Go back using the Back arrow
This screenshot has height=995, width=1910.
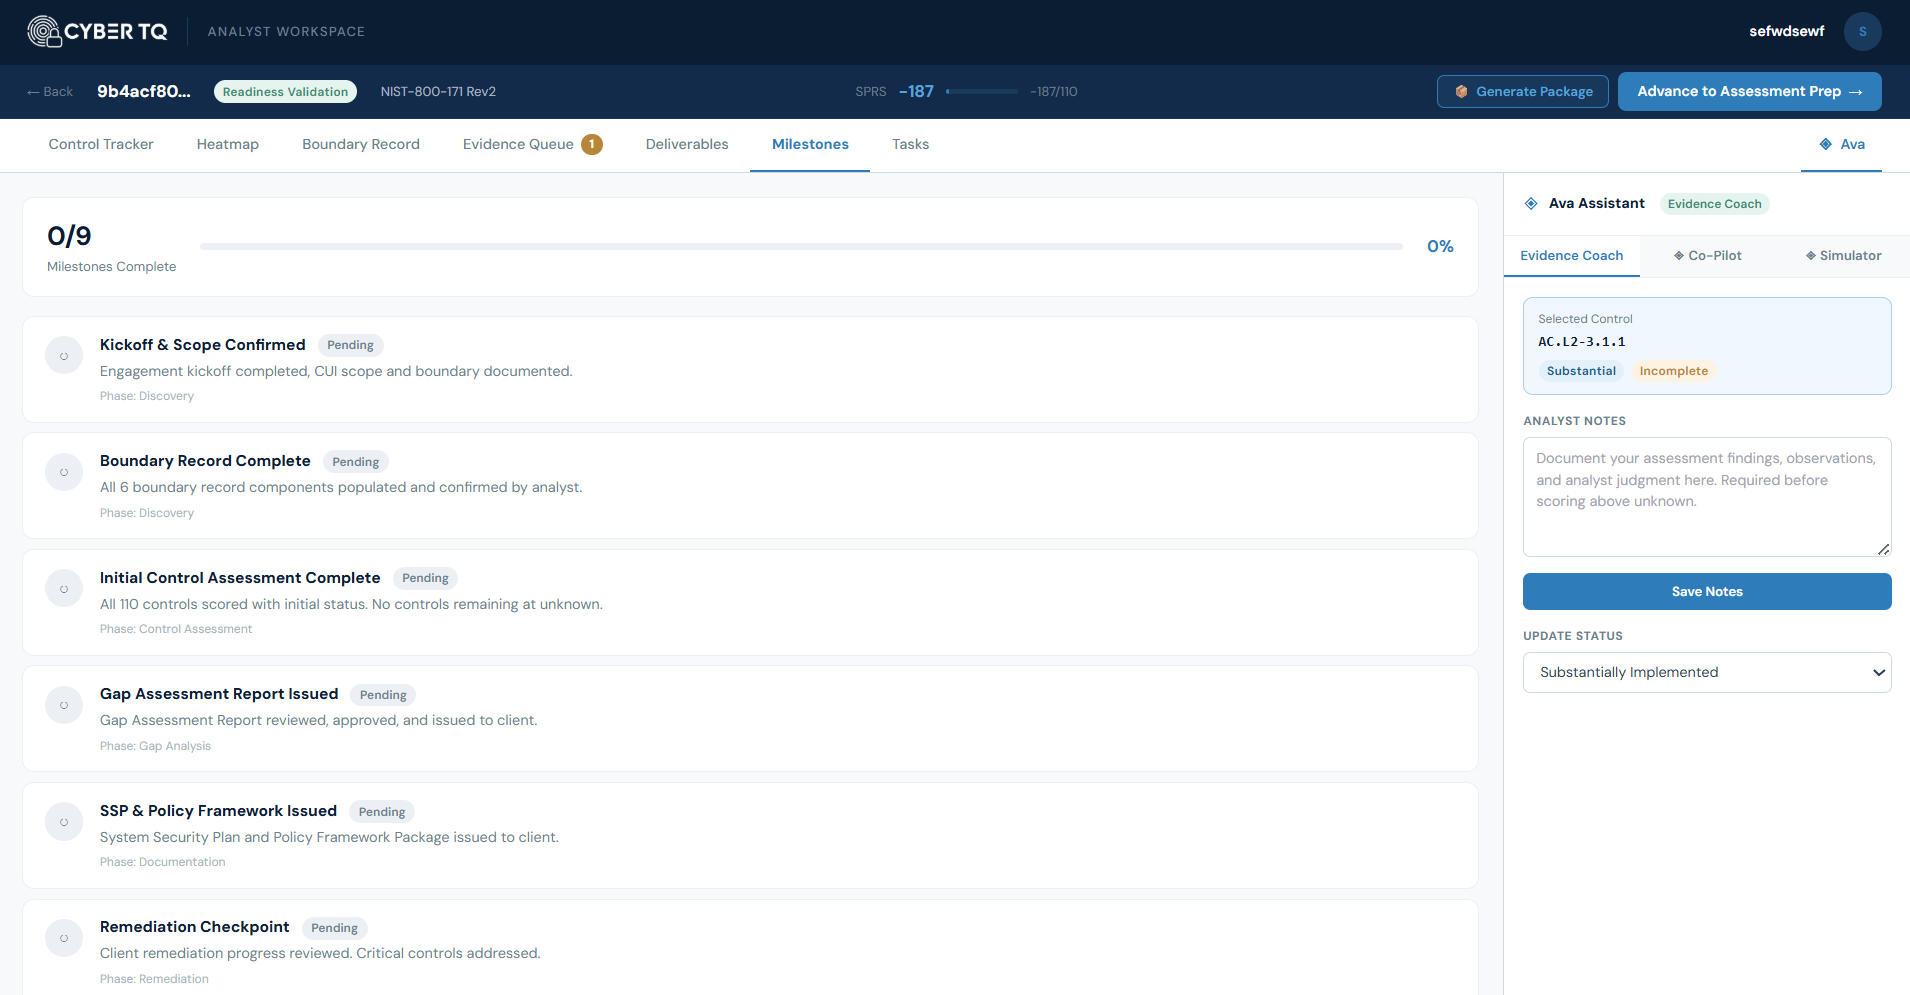click(50, 92)
